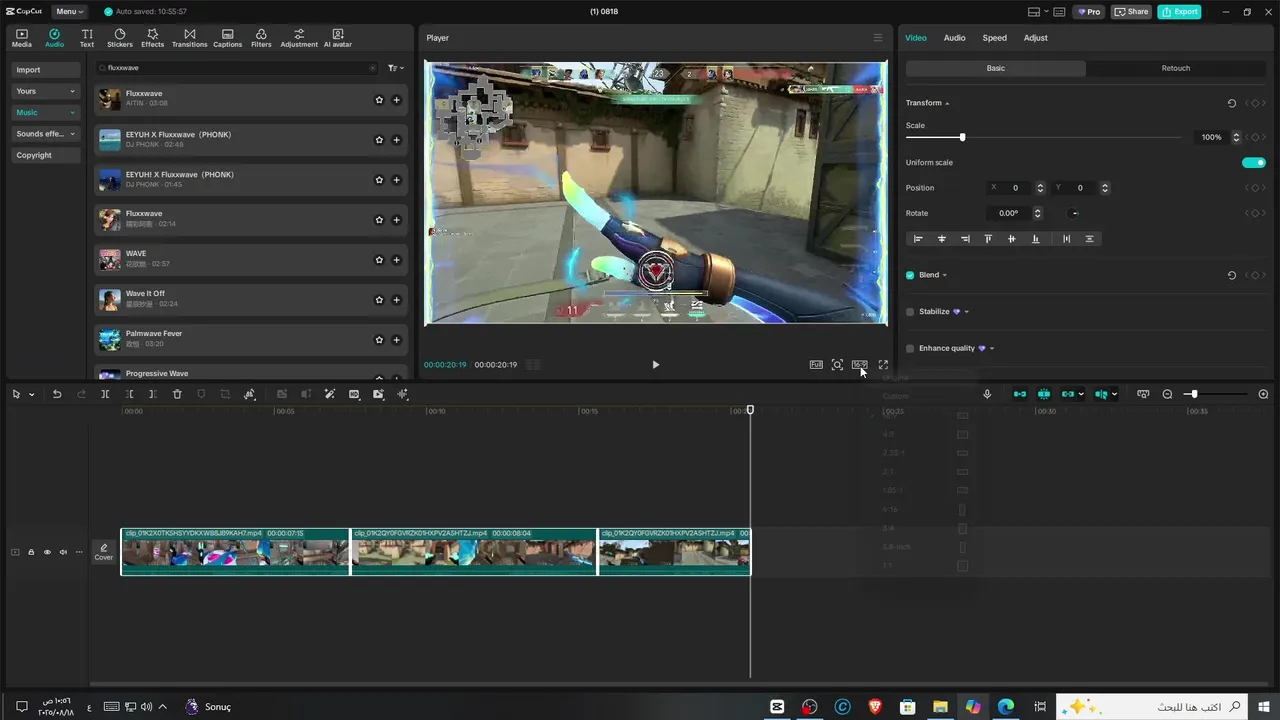The width and height of the screenshot is (1280, 720).
Task: Open the Media tab
Action: (22, 38)
